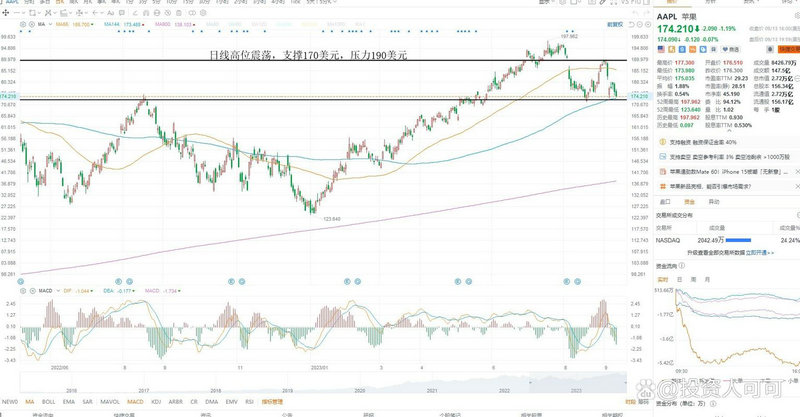
Task: Open news about Mate 60 and iPhone 15
Action: tap(729, 172)
